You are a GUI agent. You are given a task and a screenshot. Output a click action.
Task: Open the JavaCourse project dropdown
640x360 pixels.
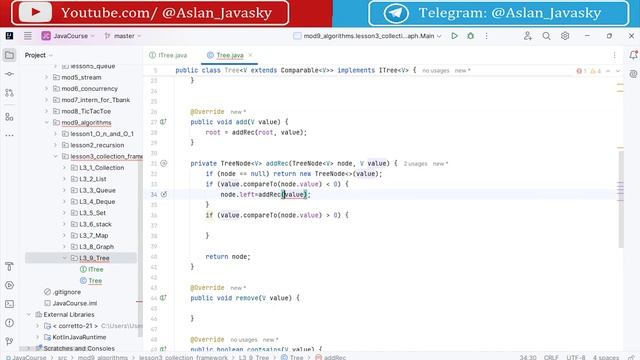[x=68, y=36]
